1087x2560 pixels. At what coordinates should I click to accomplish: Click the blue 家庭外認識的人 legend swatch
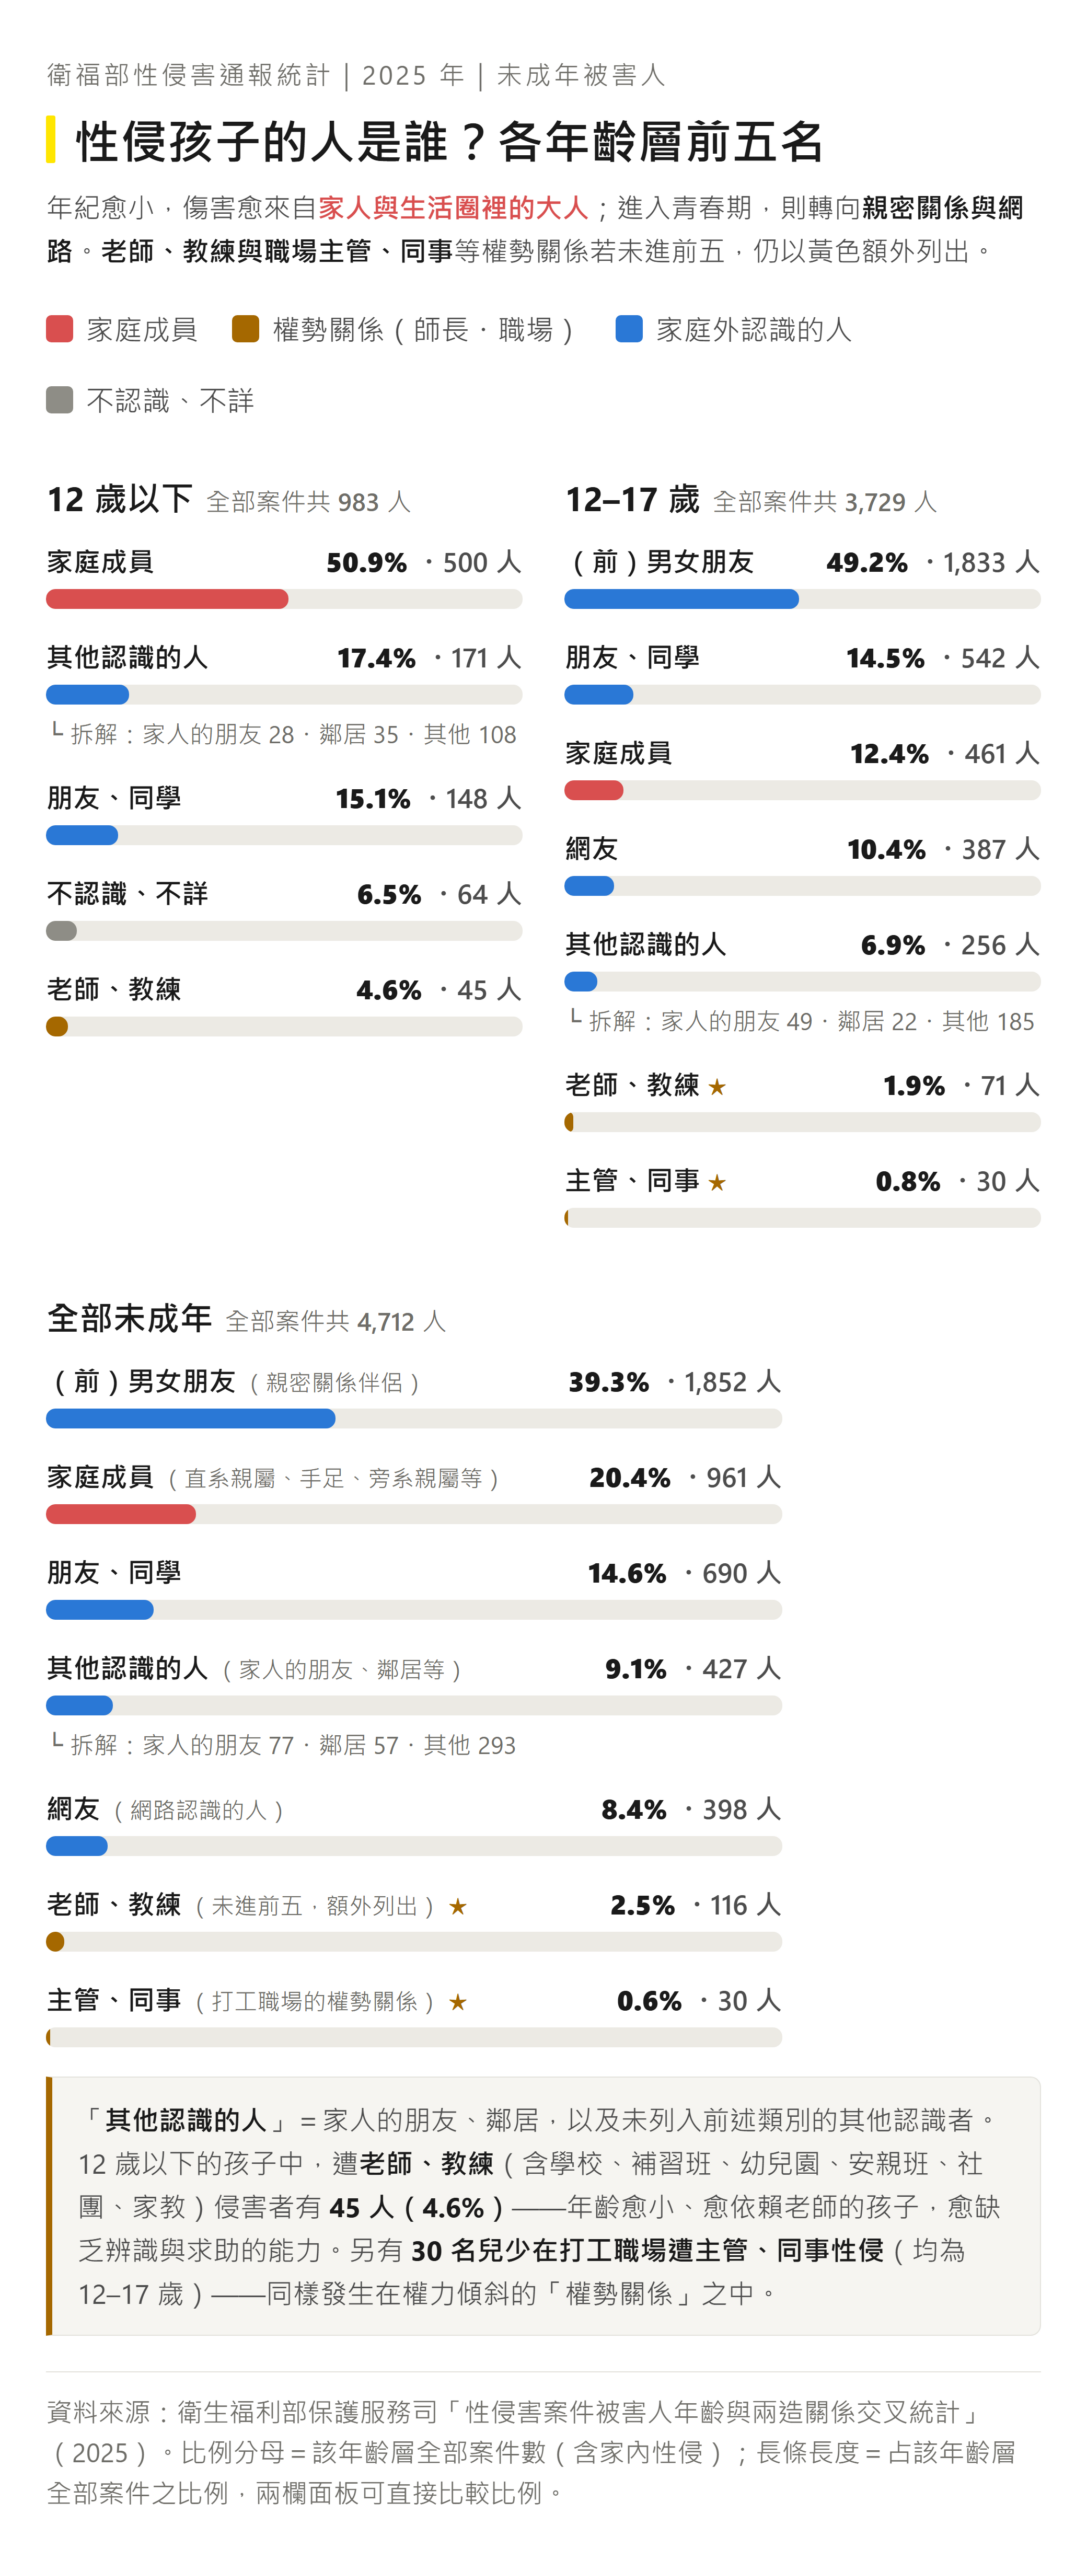(628, 328)
